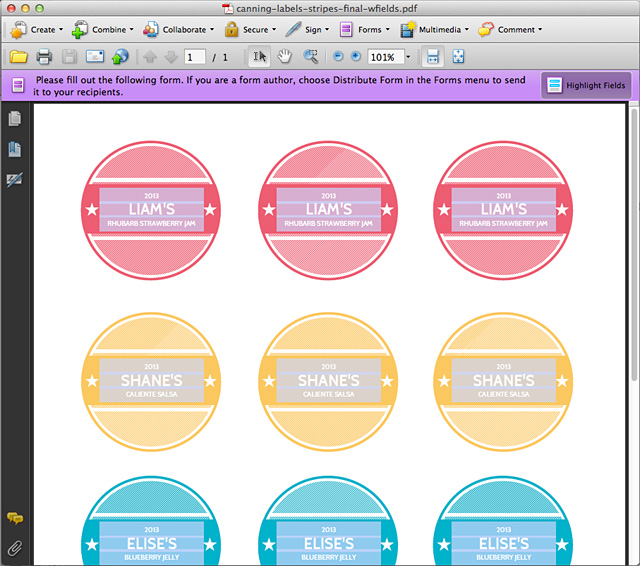Screen dimensions: 640x566
Task: Click the 101% zoom value field
Action: (386, 57)
